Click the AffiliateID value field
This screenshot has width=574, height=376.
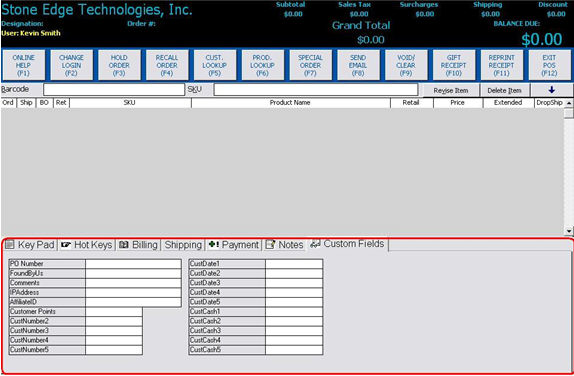[133, 302]
